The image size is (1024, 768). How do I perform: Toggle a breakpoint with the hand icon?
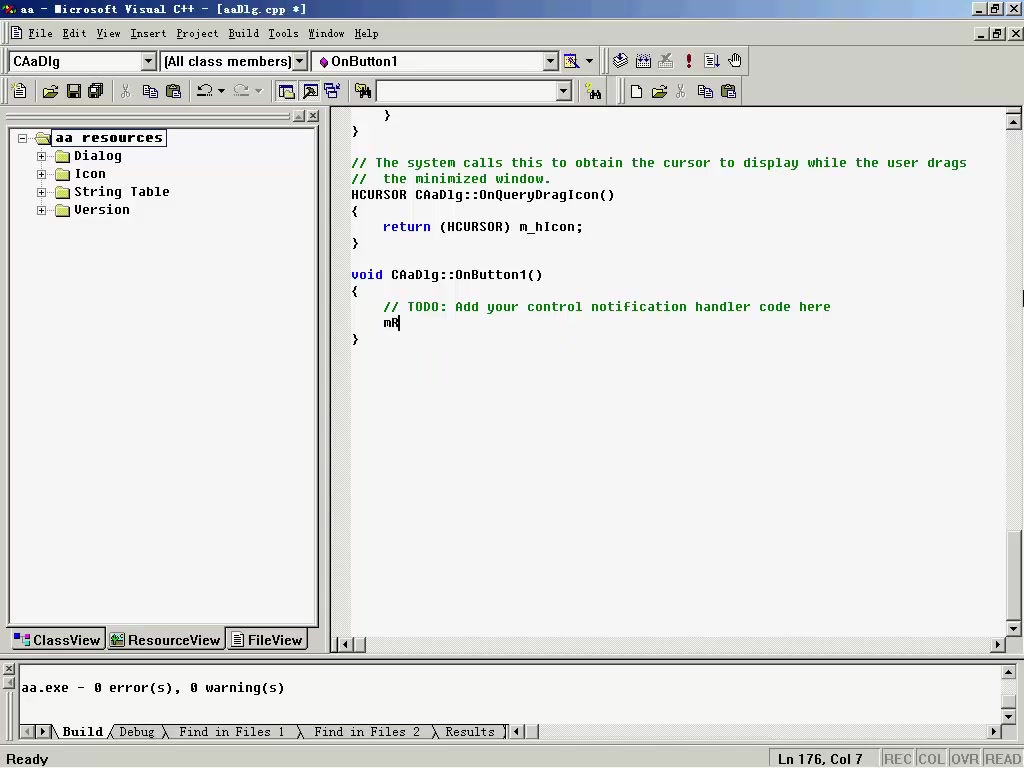coord(734,61)
